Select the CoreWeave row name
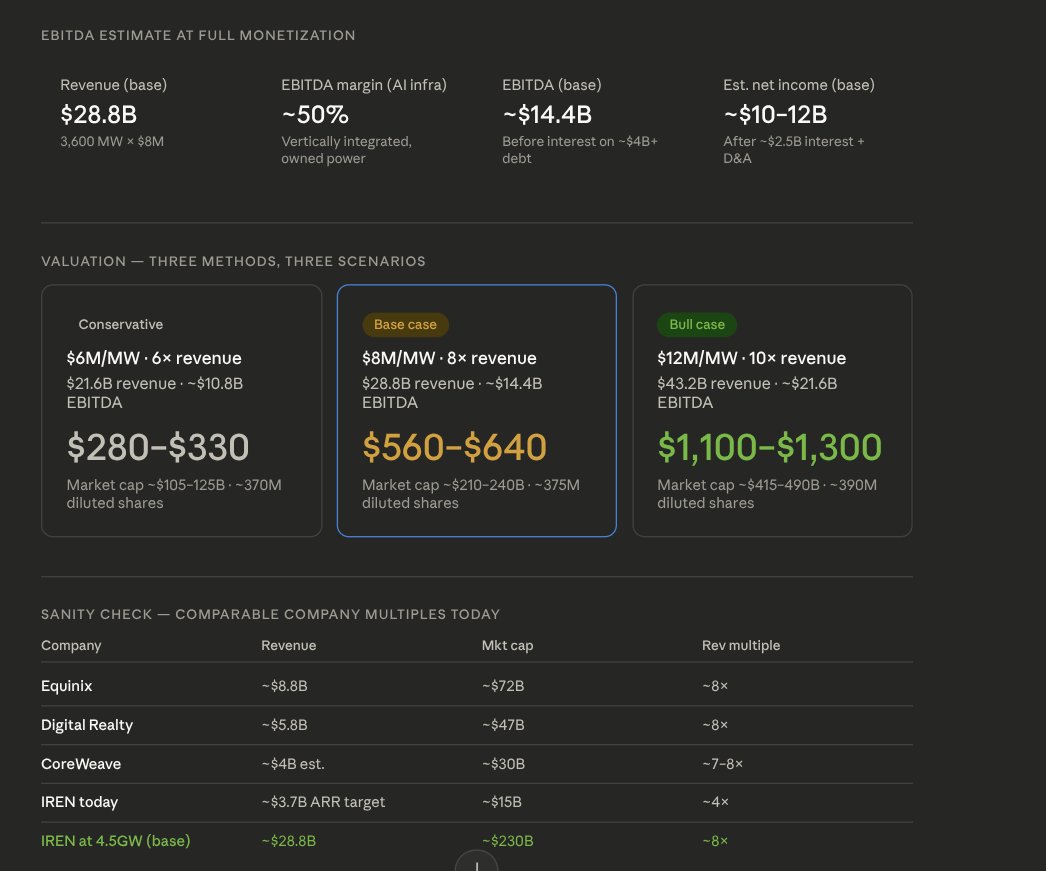The height and width of the screenshot is (871, 1046). [x=81, y=764]
